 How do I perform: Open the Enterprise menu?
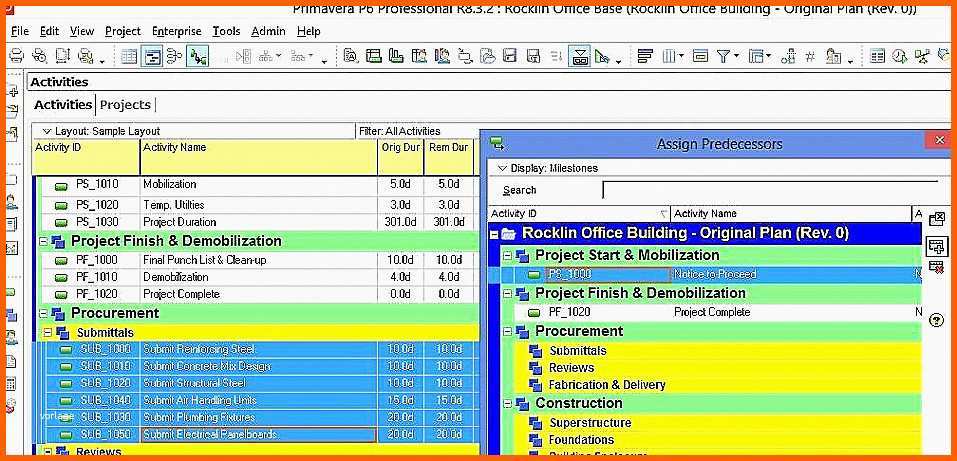[x=176, y=31]
